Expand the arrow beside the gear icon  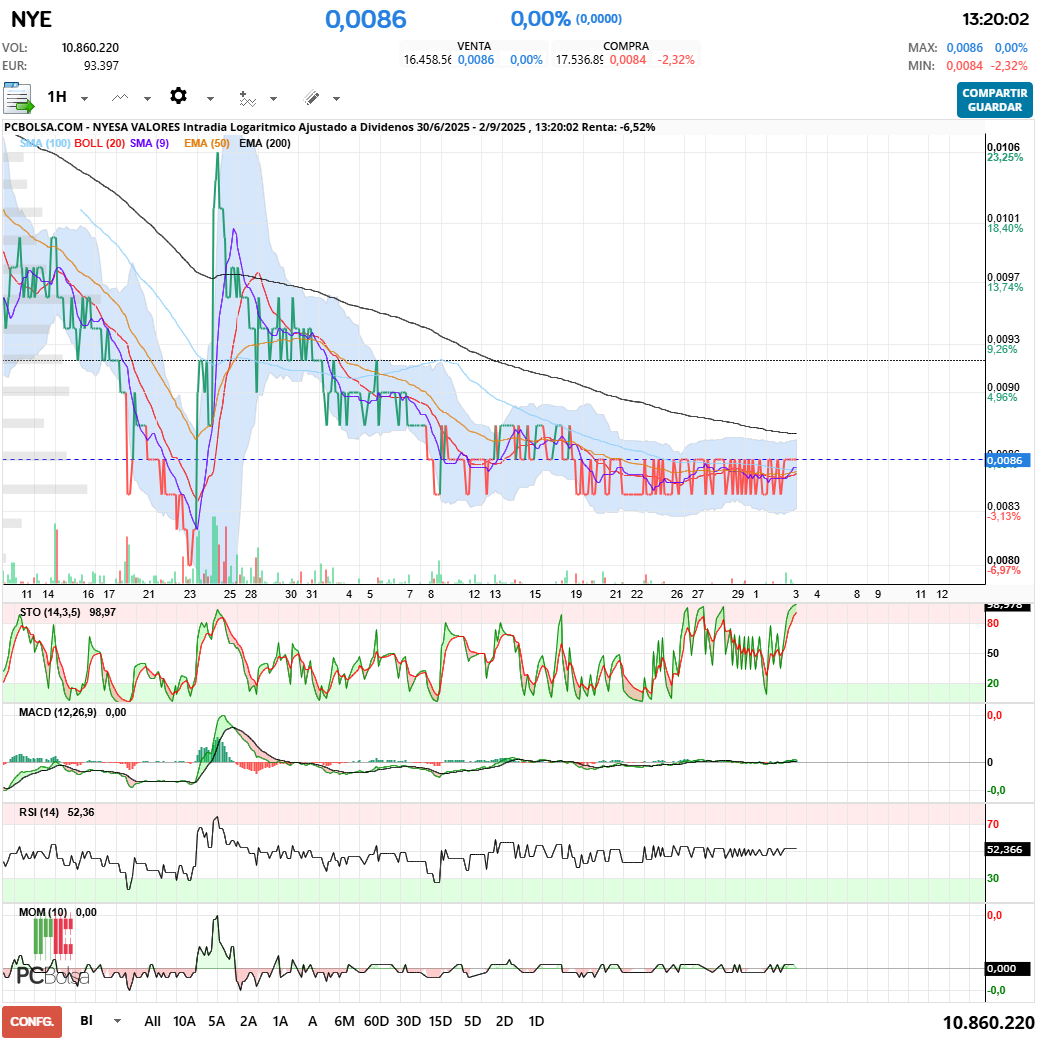(210, 99)
